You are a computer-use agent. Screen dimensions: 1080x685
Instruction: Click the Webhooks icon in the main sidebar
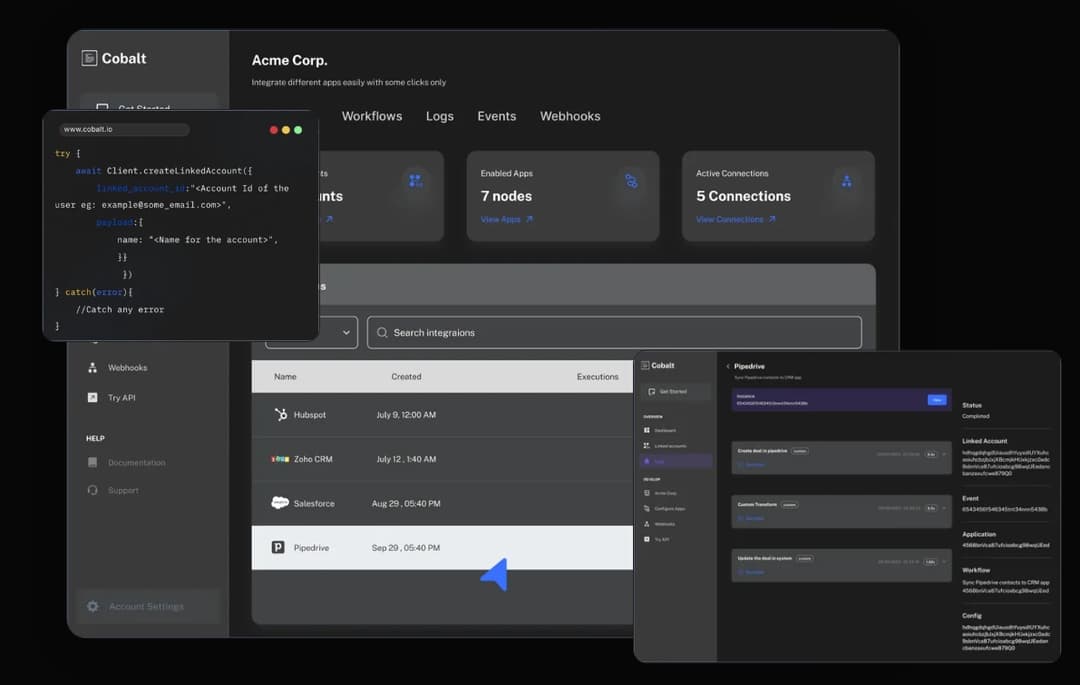[92, 368]
